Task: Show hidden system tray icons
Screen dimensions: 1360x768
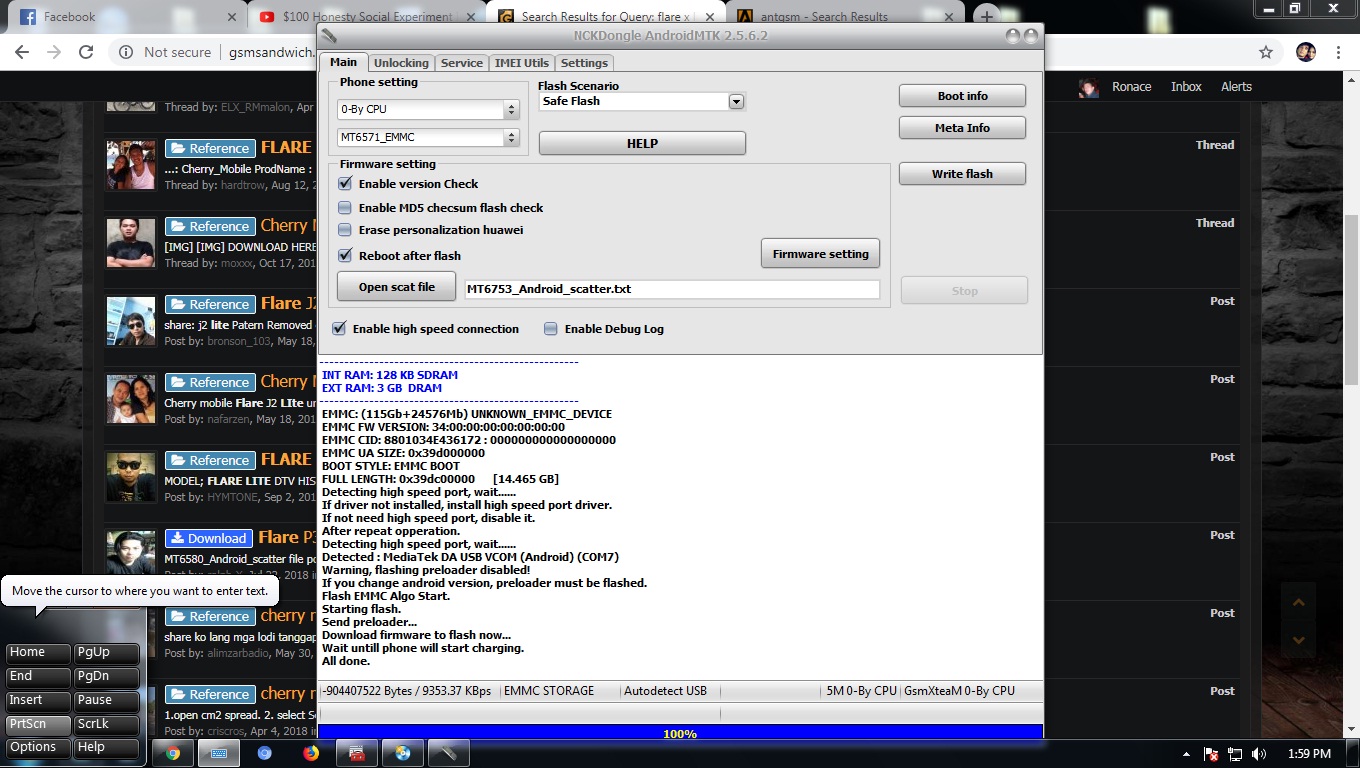Action: (x=1187, y=754)
